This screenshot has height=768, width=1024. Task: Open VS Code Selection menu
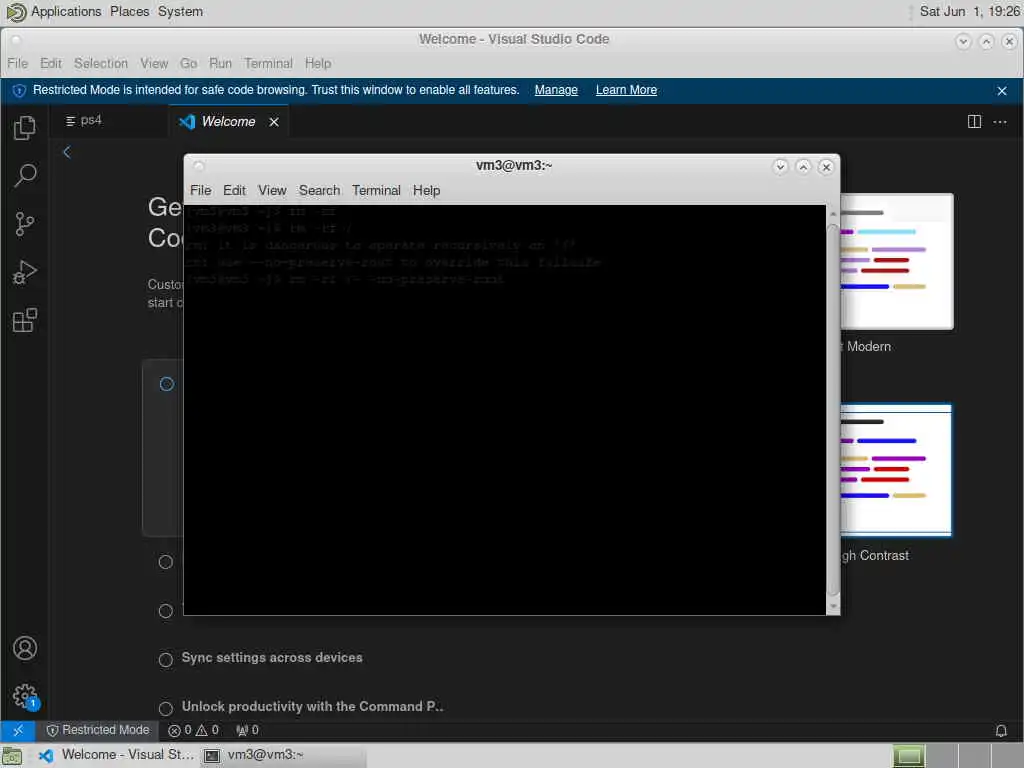coord(101,63)
